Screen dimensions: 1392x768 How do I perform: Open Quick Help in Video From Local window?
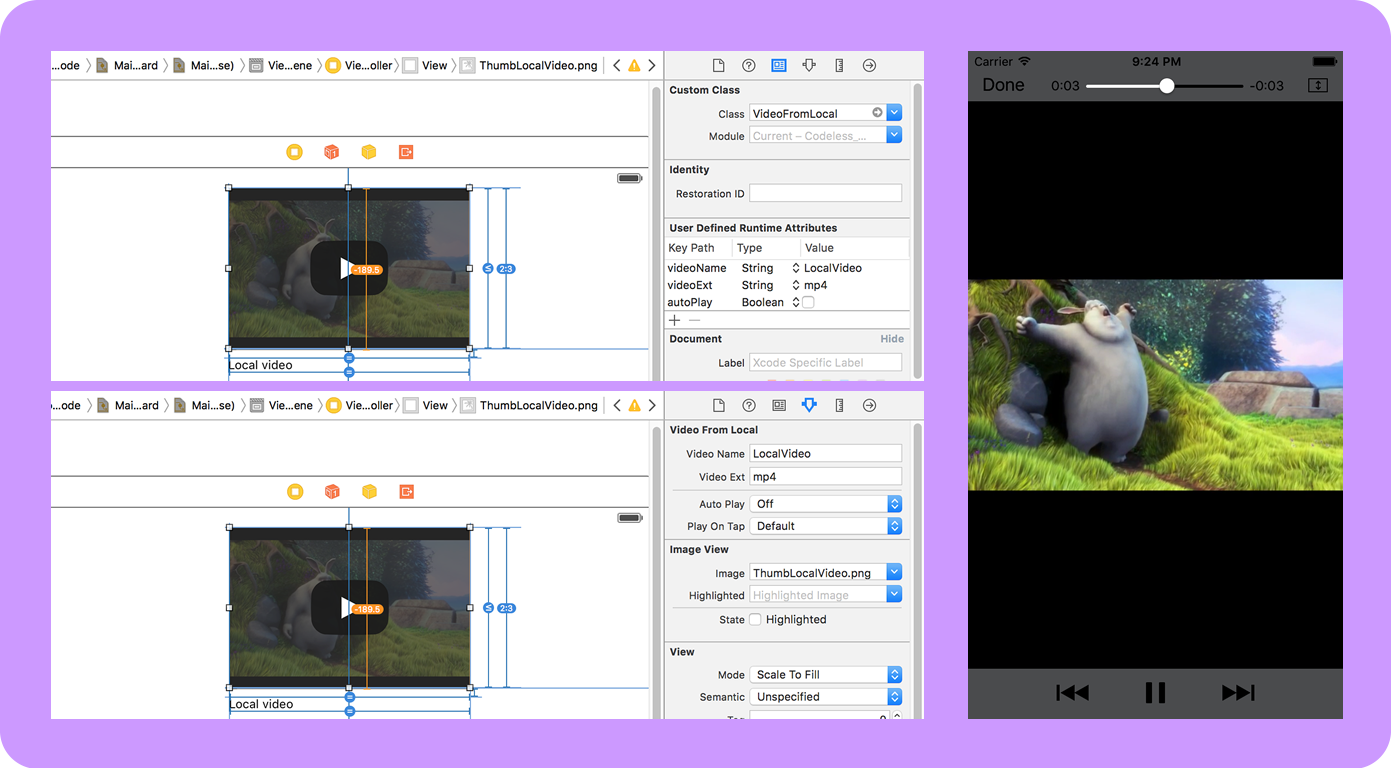[x=748, y=405]
